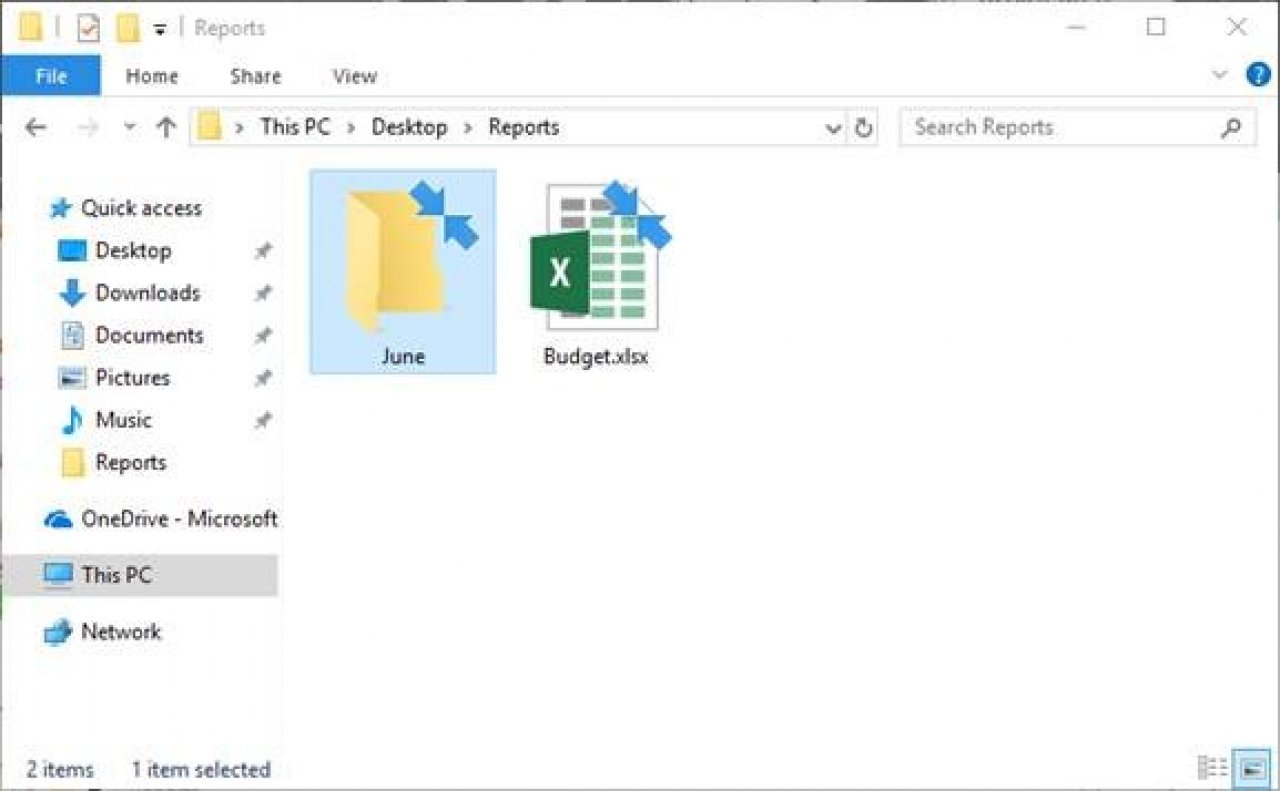Open the File menu tab
The height and width of the screenshot is (791, 1280).
tap(51, 76)
